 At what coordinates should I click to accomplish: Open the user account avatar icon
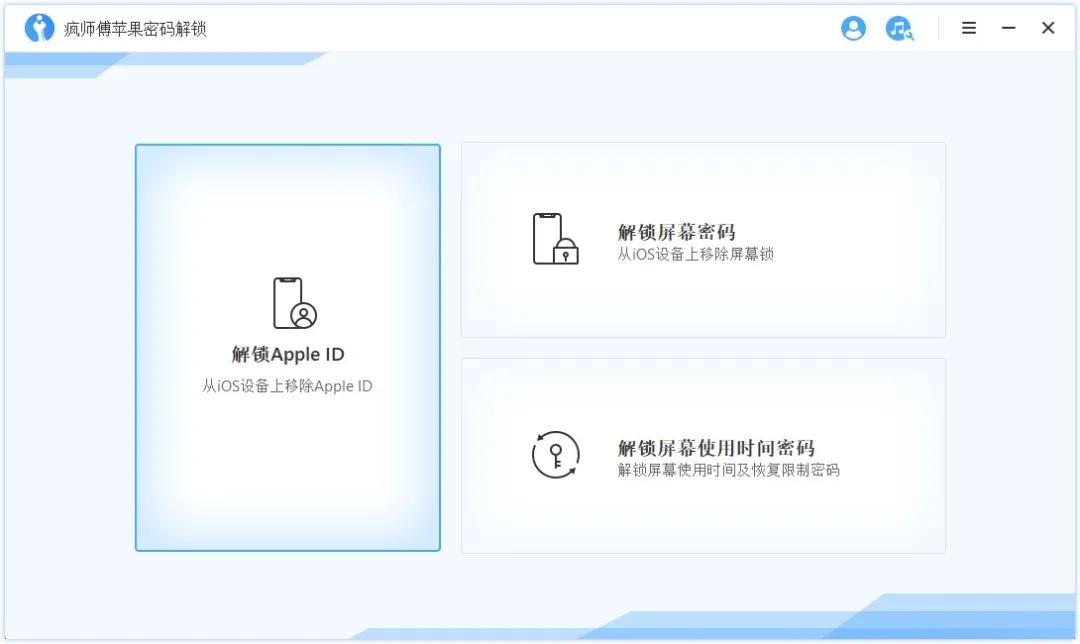(853, 28)
